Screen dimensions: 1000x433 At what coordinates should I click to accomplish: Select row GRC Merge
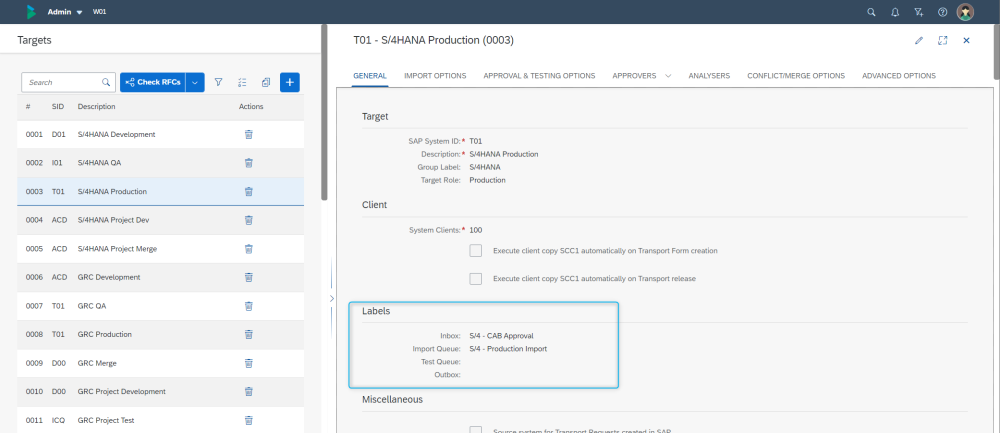point(161,363)
